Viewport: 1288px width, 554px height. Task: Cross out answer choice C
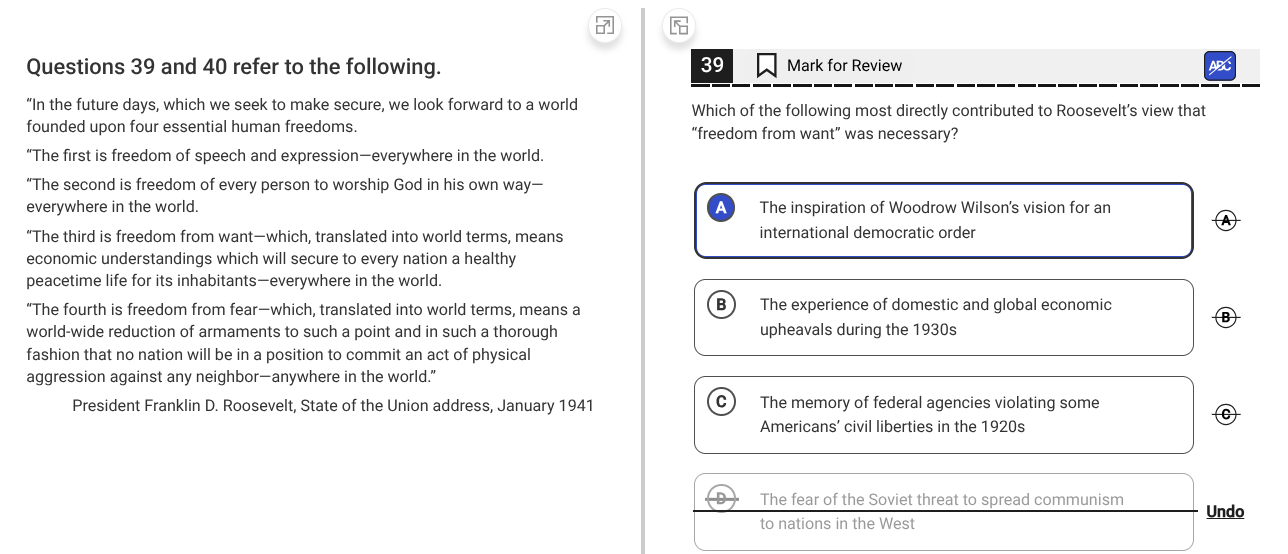pos(1226,414)
